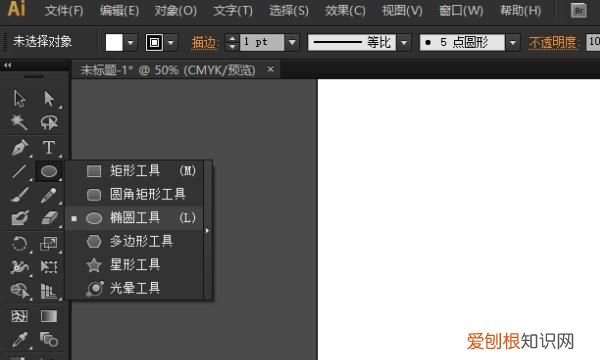Screen dimensions: 600x360
Task: Select the Shape Builder tool
Action: point(19,291)
